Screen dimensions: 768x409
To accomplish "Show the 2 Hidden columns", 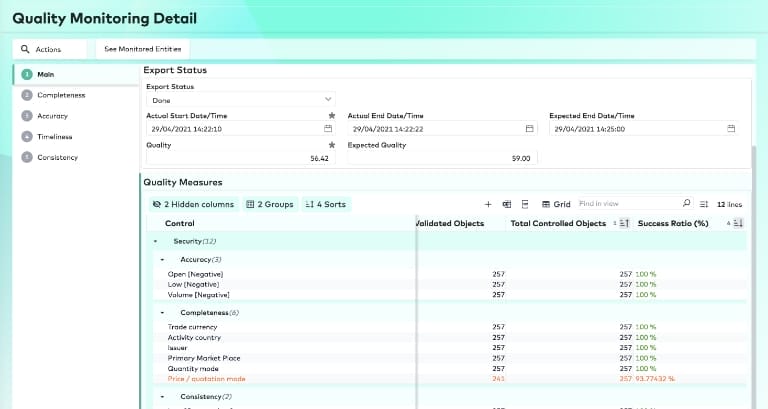I will coord(193,204).
